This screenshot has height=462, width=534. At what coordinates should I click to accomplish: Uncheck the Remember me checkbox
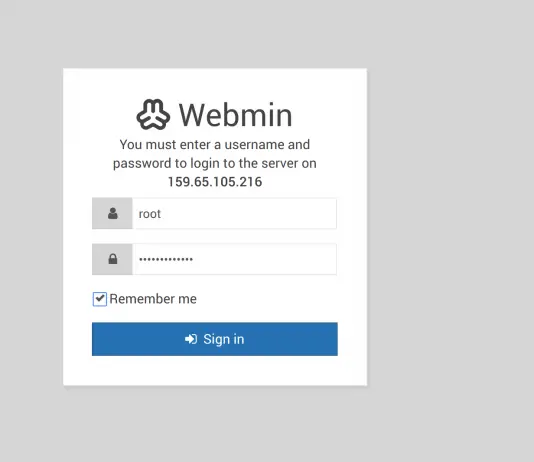(x=100, y=299)
